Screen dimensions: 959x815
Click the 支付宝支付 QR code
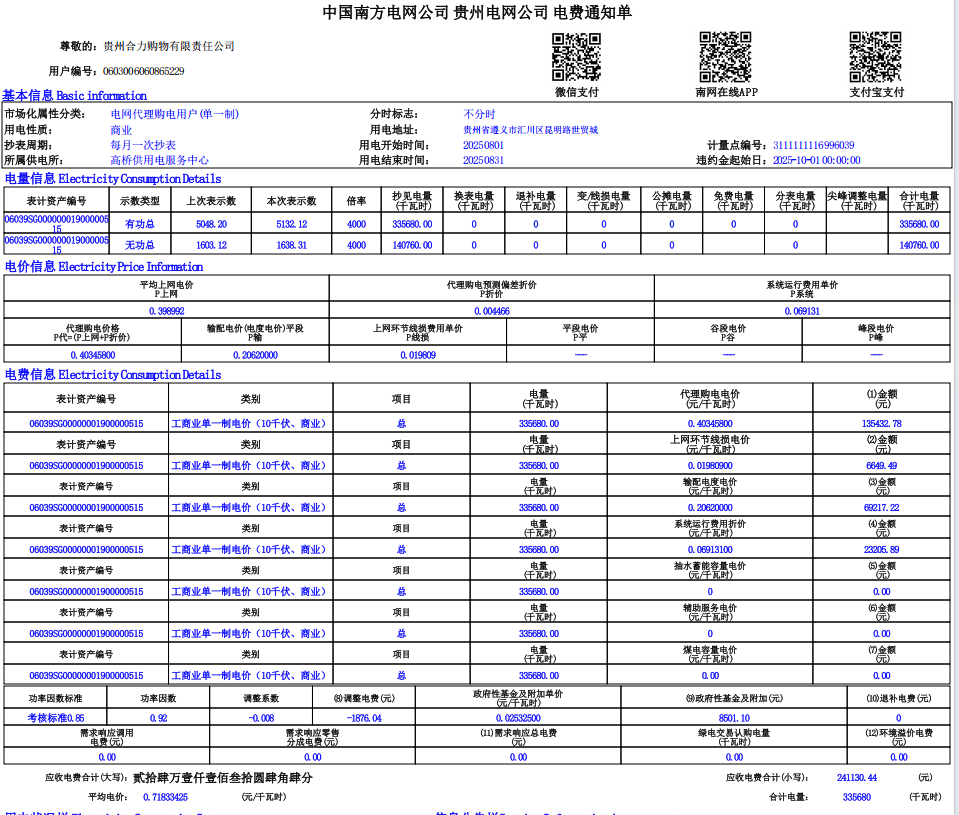pyautogui.click(x=875, y=57)
